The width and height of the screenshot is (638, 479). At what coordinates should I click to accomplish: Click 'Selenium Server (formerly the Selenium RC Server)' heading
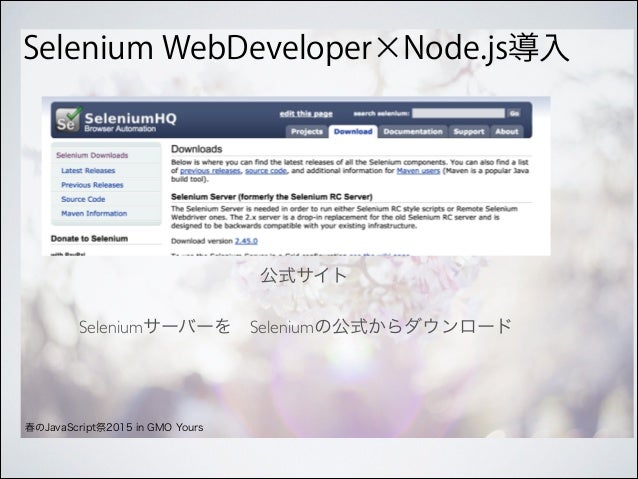(x=271, y=197)
